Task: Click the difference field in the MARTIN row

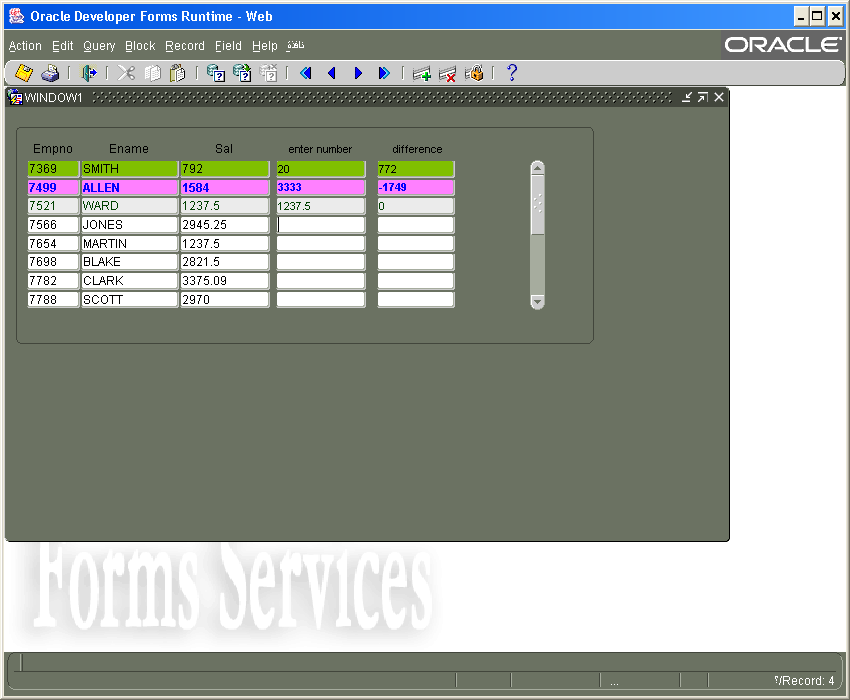Action: (x=416, y=243)
